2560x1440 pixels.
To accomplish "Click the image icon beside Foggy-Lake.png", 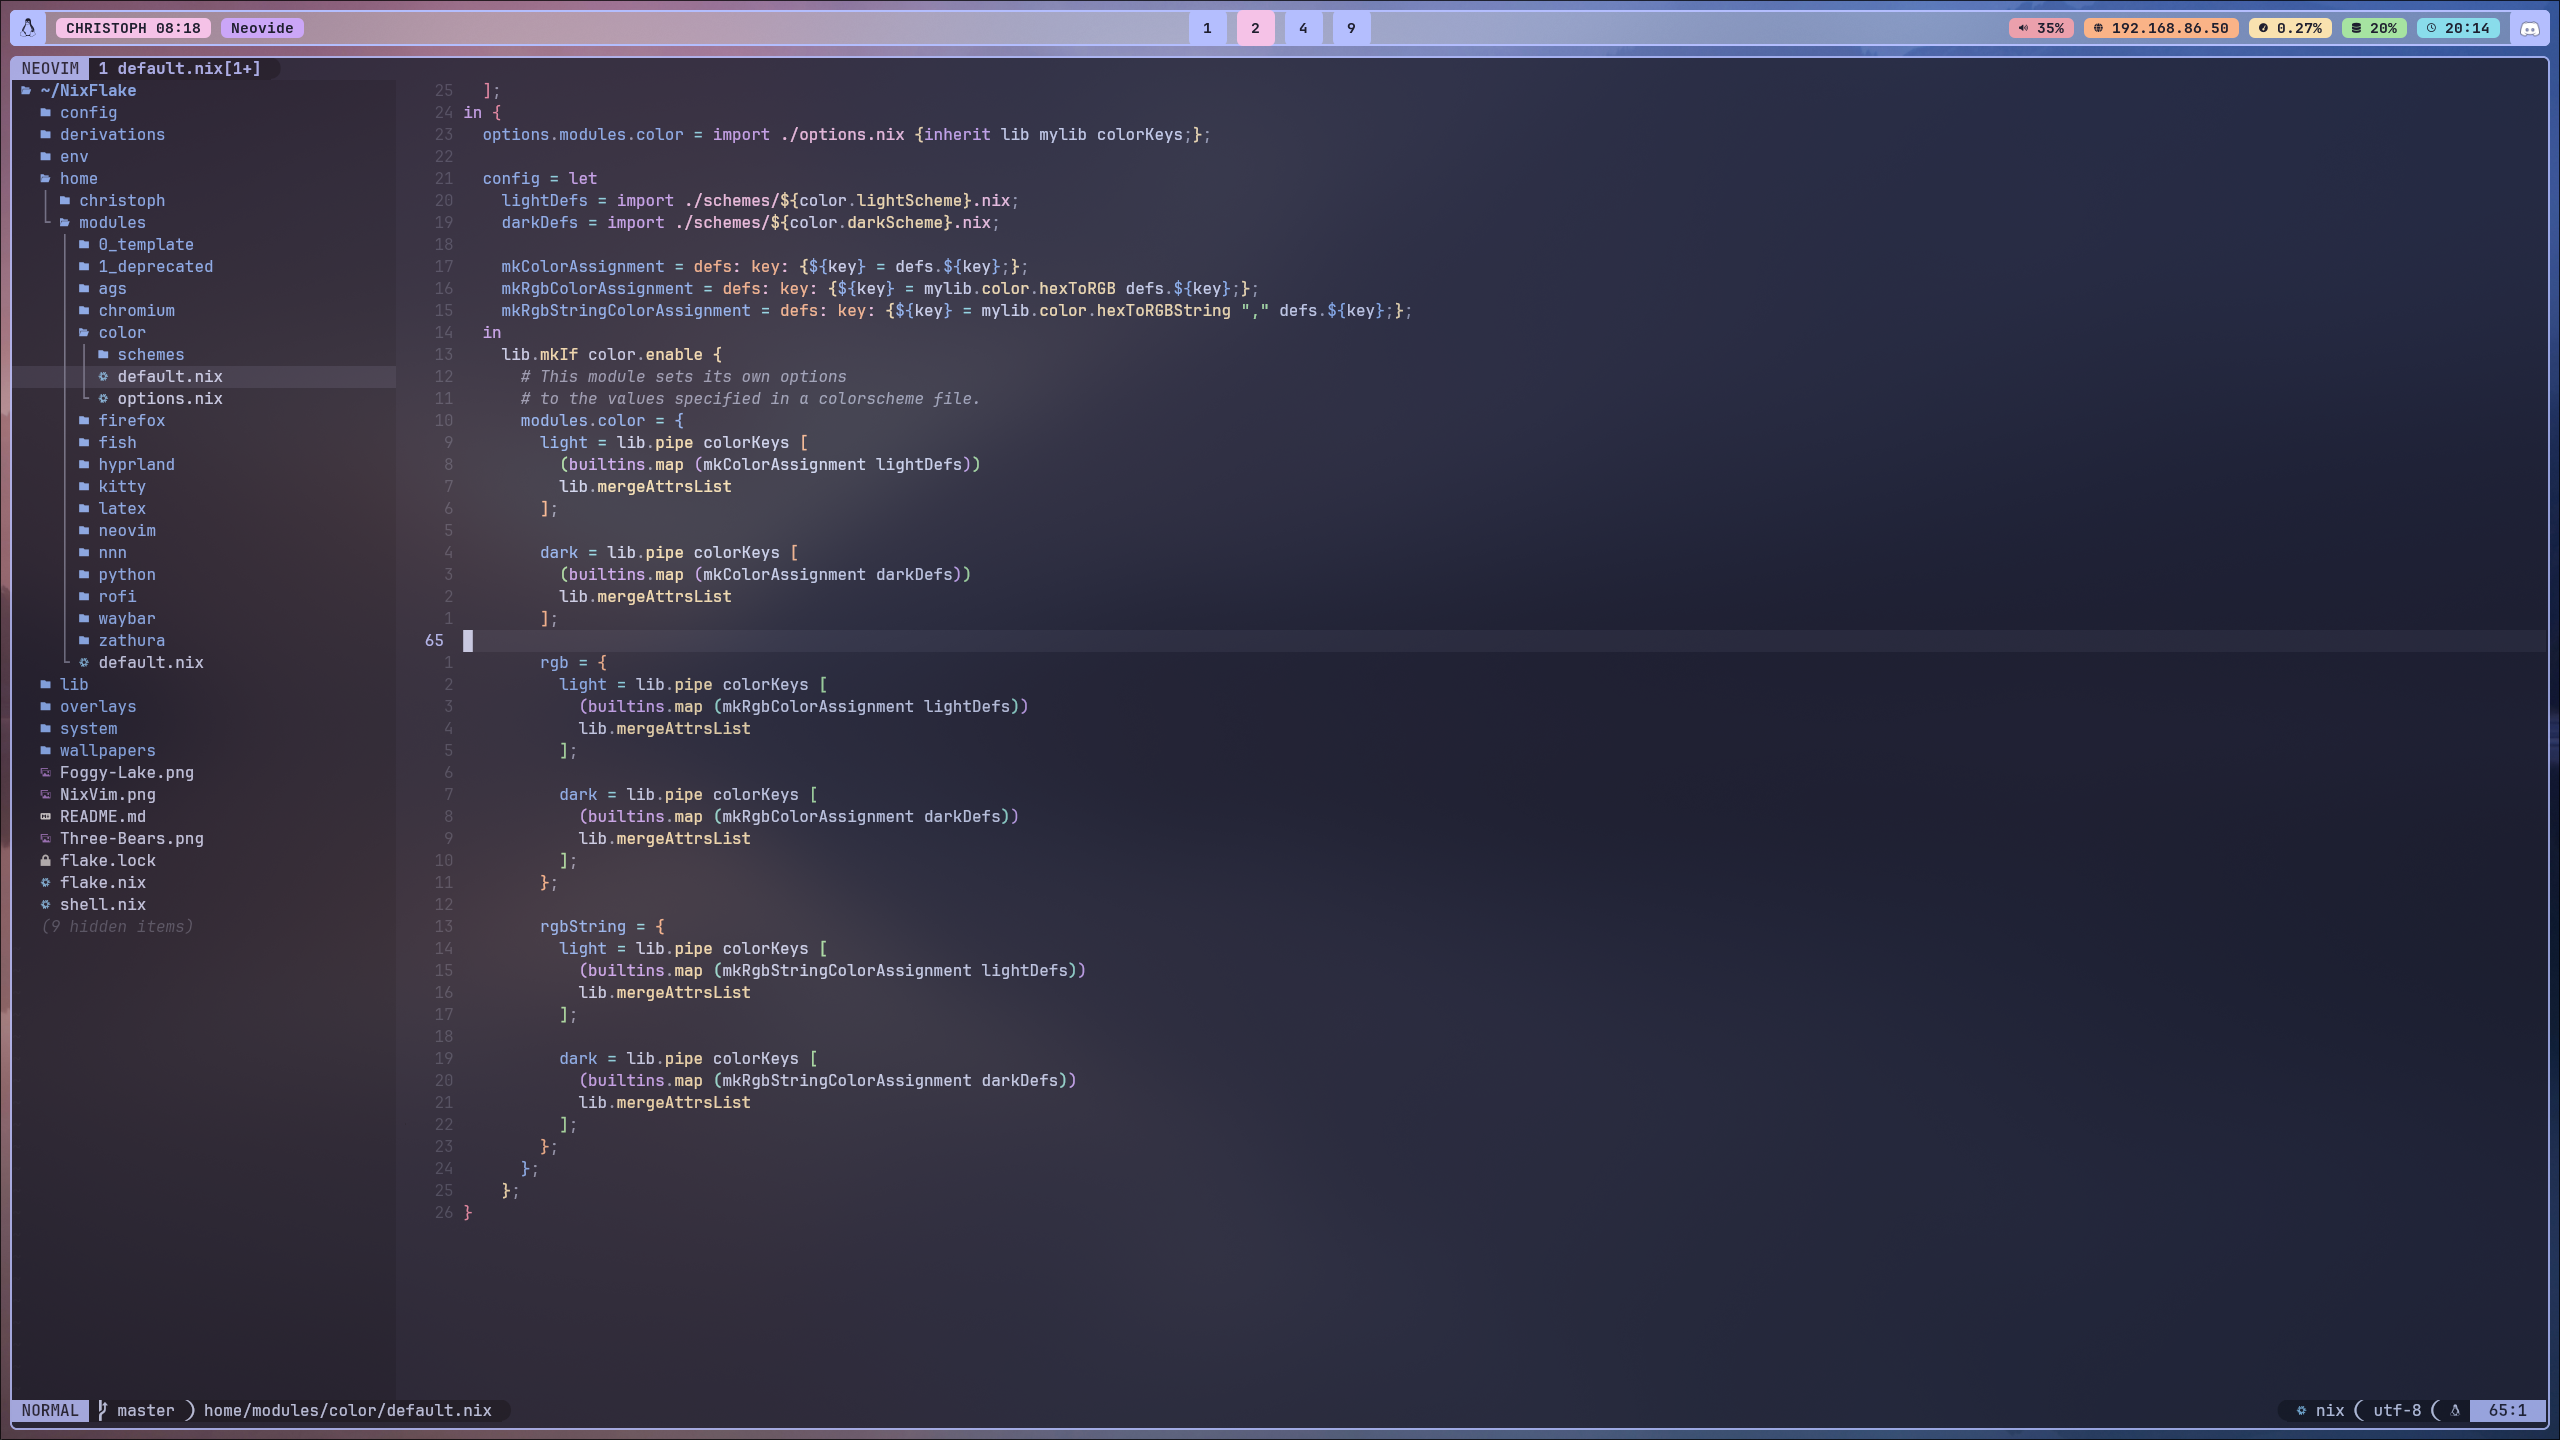I will click(45, 772).
